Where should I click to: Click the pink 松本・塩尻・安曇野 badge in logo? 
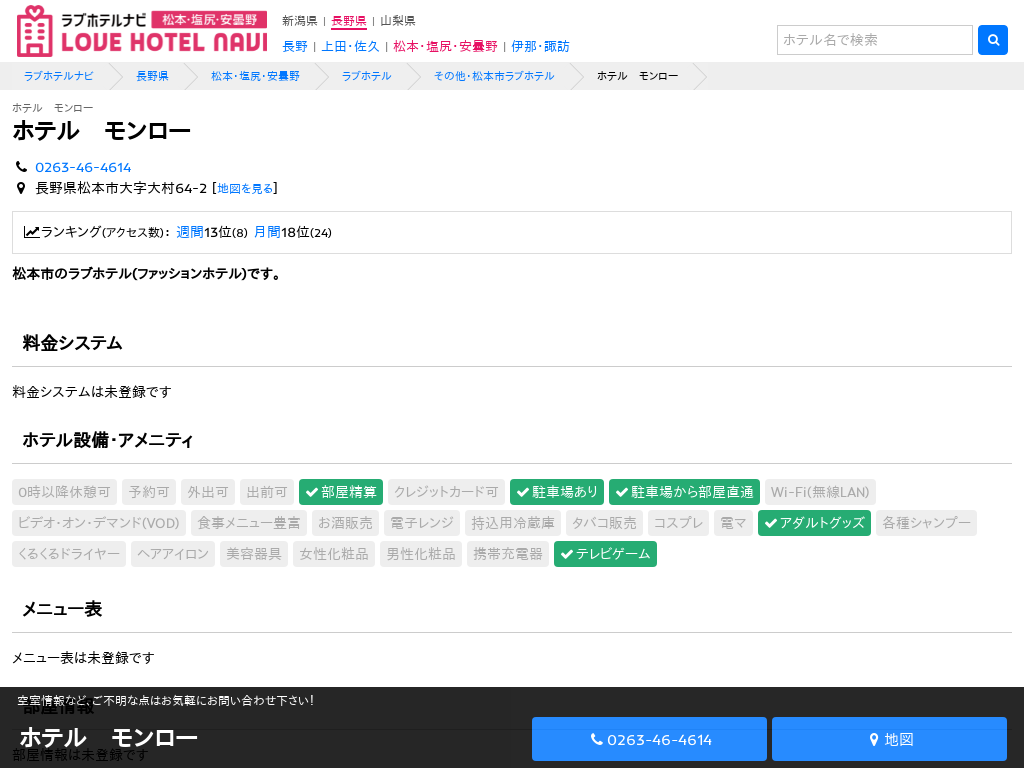209,20
